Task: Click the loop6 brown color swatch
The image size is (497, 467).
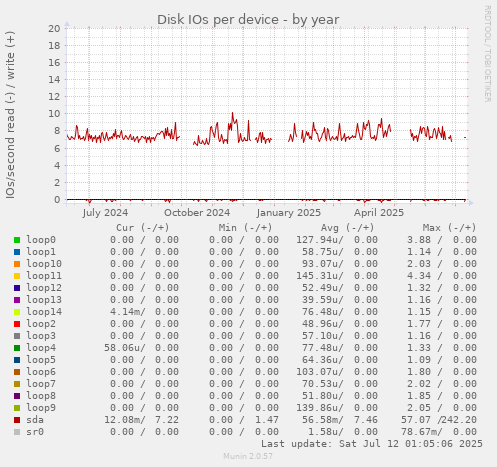Action: point(17,372)
